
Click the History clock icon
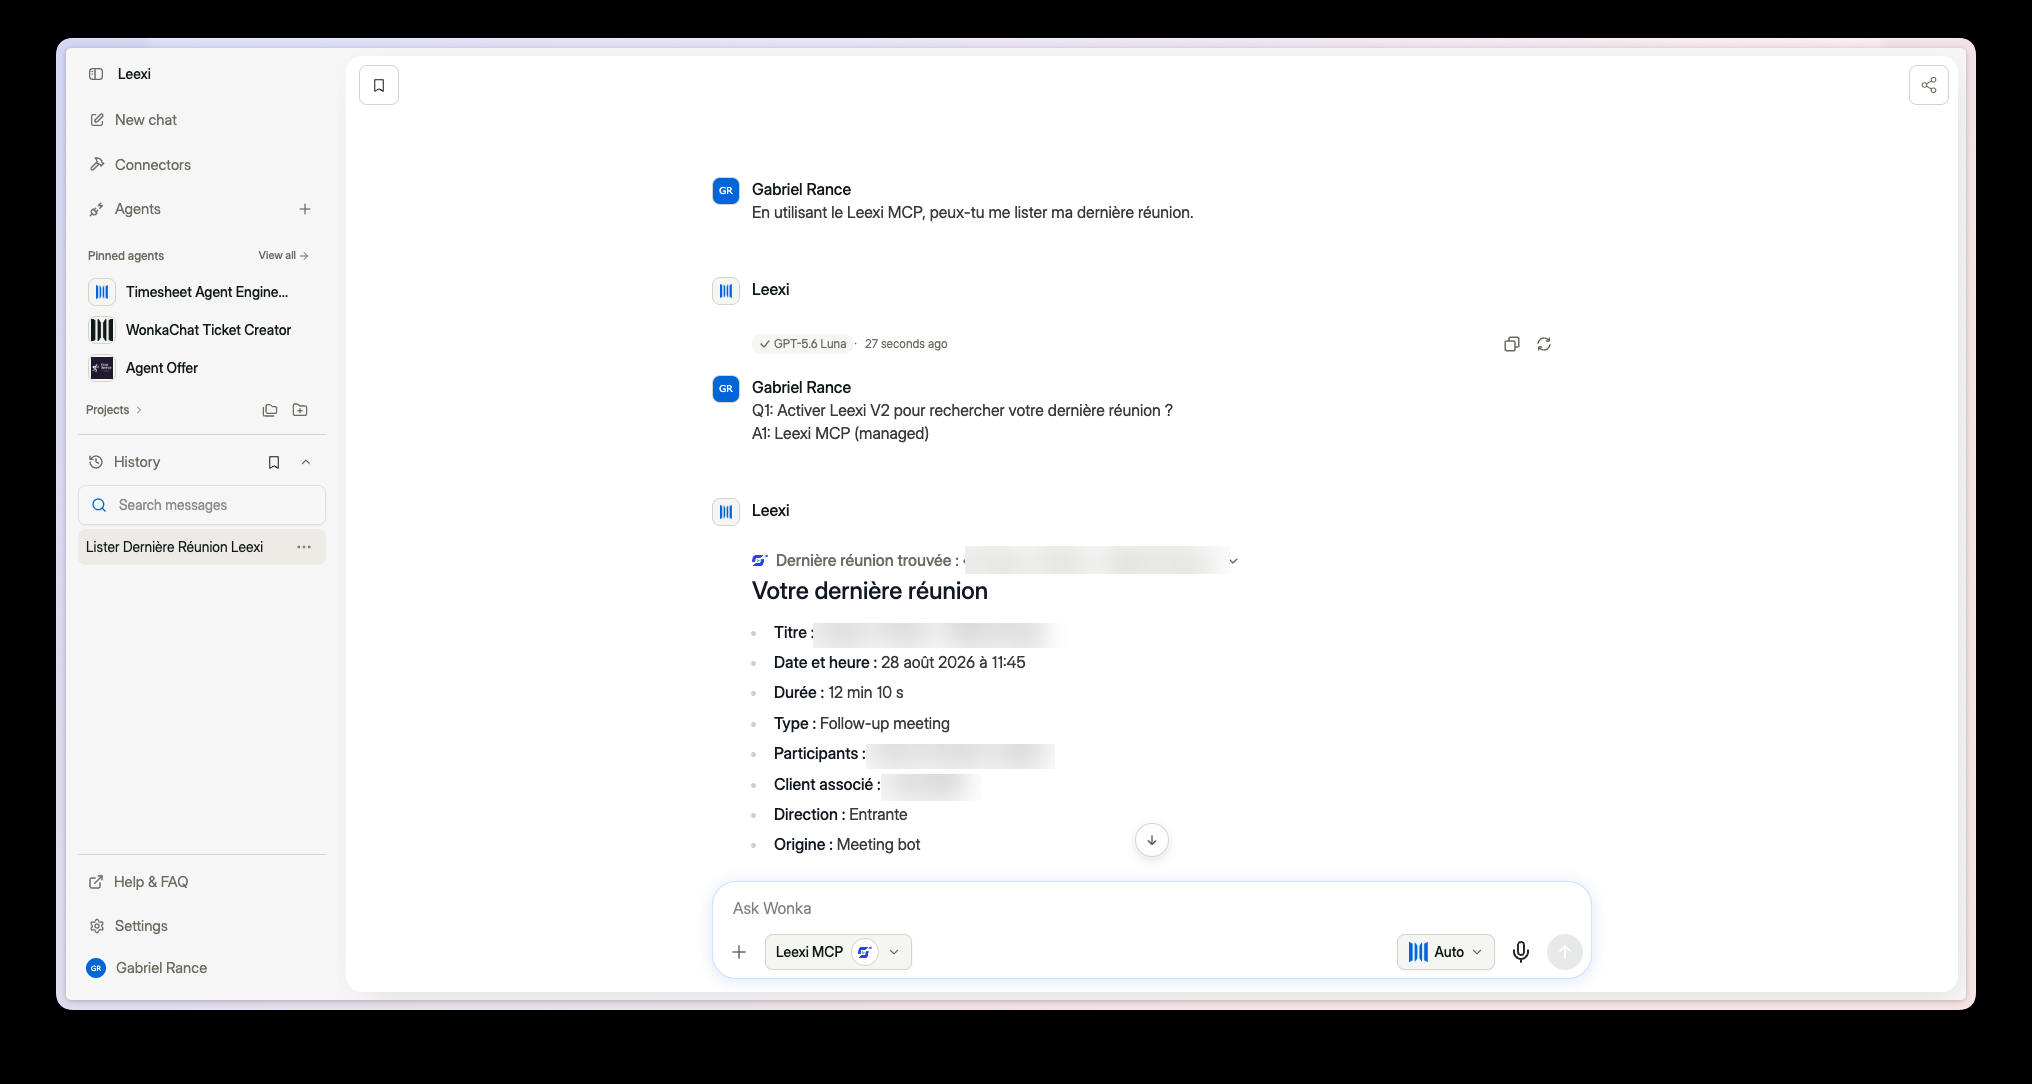pyautogui.click(x=96, y=462)
